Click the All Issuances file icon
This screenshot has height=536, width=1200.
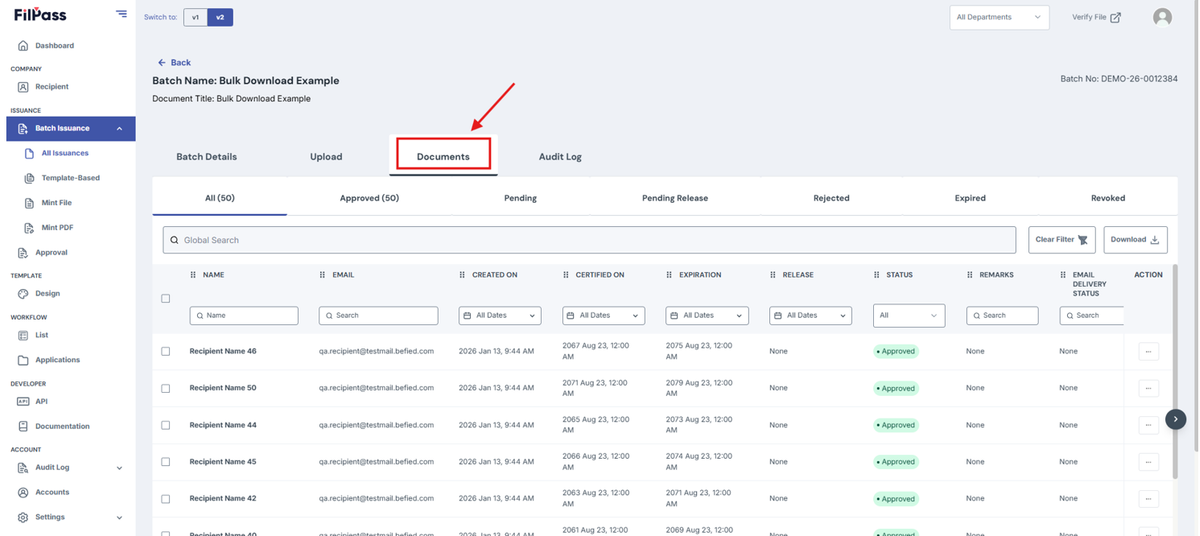[30, 153]
